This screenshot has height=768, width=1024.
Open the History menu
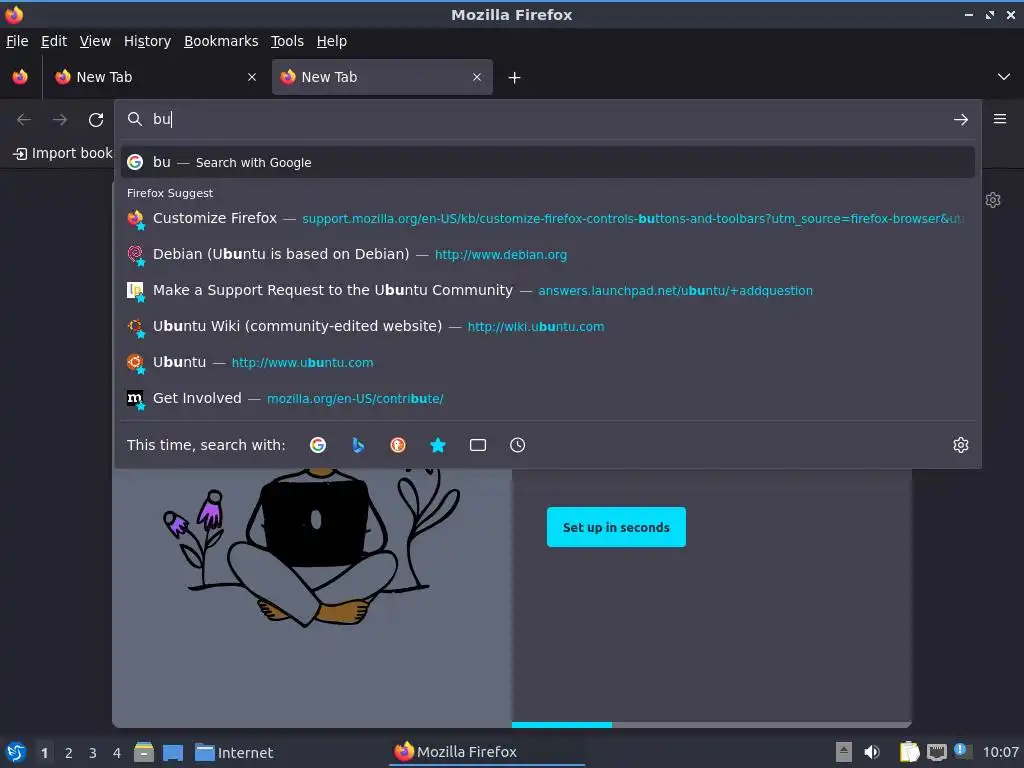click(147, 41)
